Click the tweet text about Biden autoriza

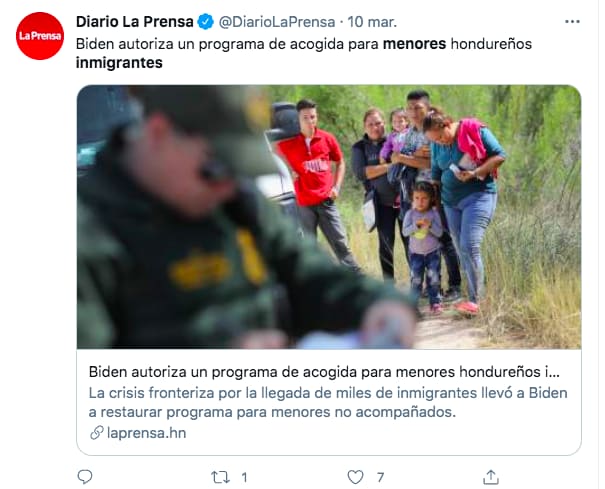304,53
